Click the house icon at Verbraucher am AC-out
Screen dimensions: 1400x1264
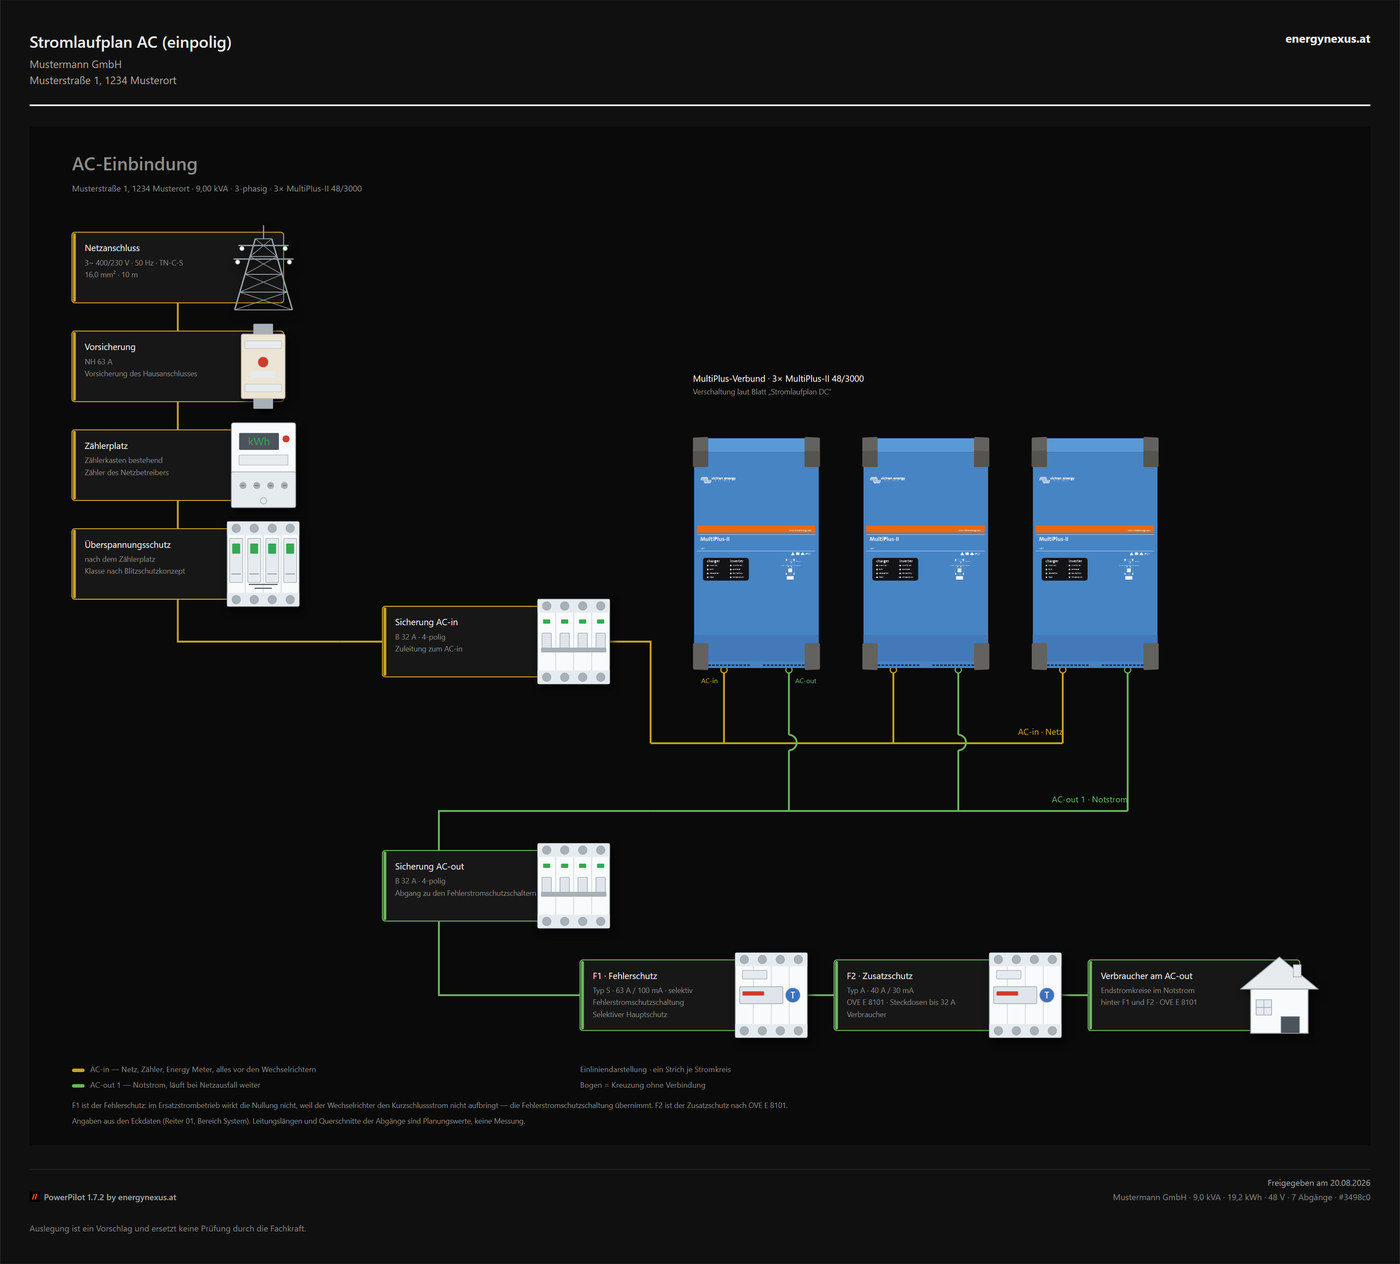click(1279, 995)
